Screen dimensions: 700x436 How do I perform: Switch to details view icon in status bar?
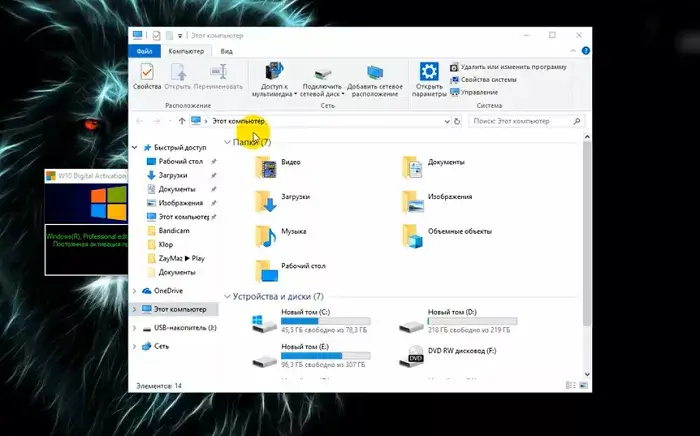click(x=571, y=386)
